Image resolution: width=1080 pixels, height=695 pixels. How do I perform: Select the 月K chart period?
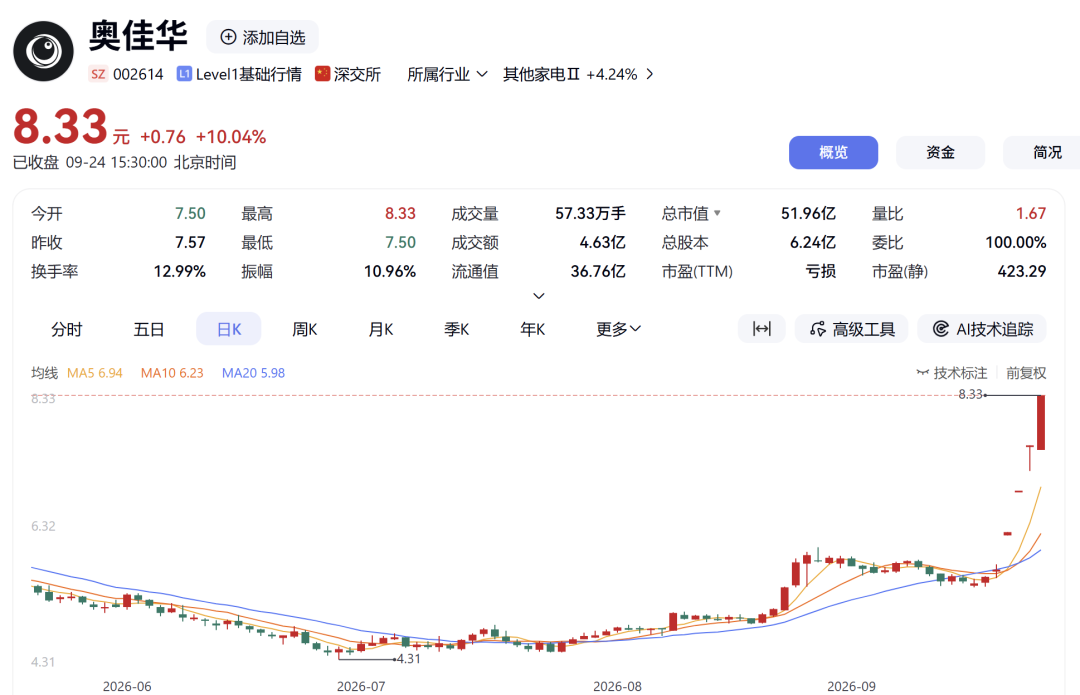[x=380, y=329]
